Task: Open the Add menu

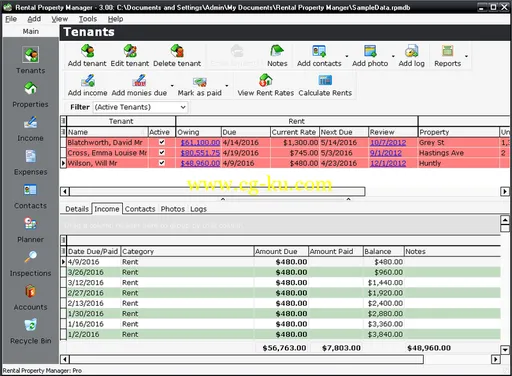Action: [x=34, y=19]
